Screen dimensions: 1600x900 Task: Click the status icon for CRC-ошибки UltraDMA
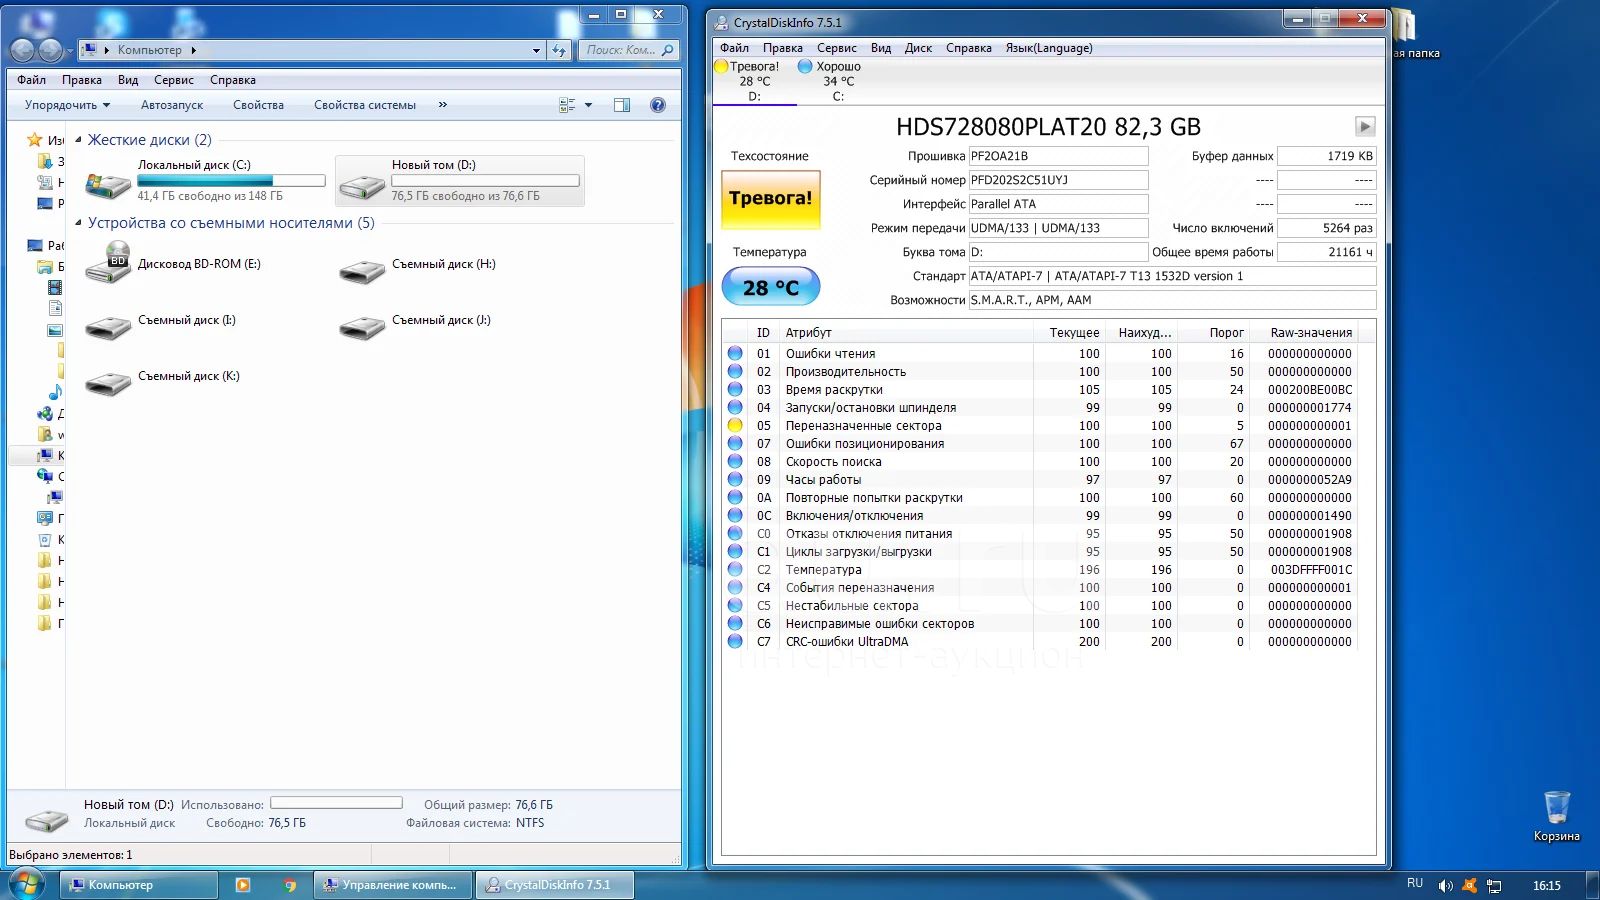coord(735,642)
